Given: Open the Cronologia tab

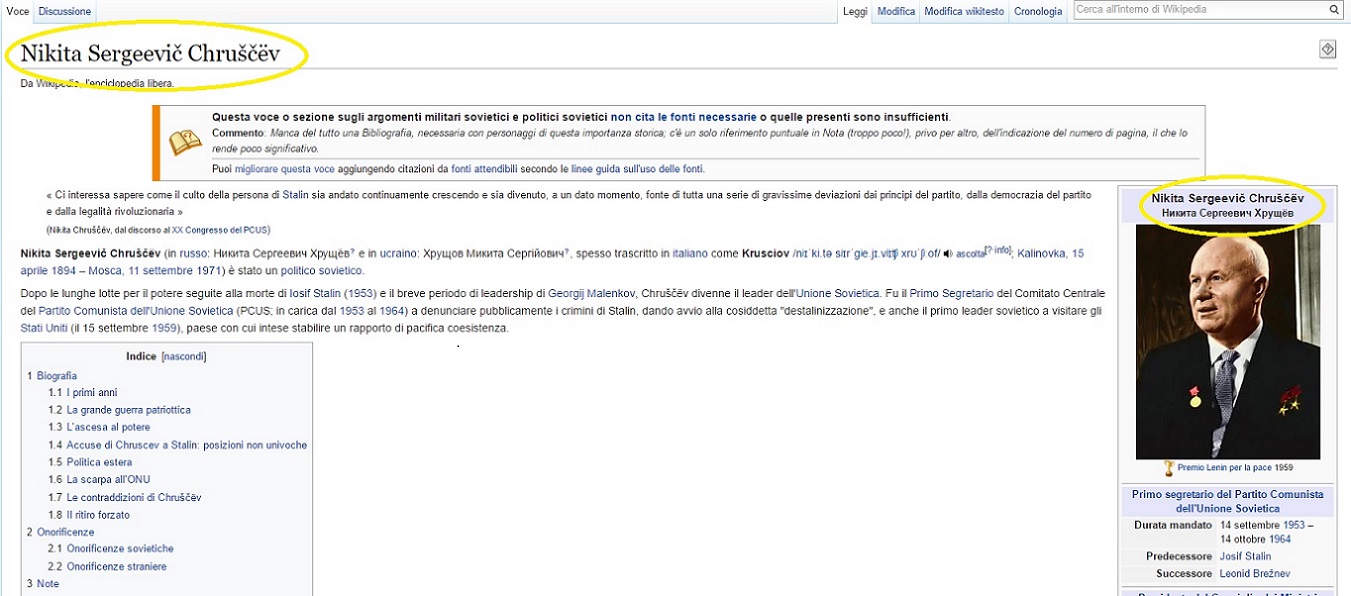Looking at the screenshot, I should click(x=1038, y=12).
